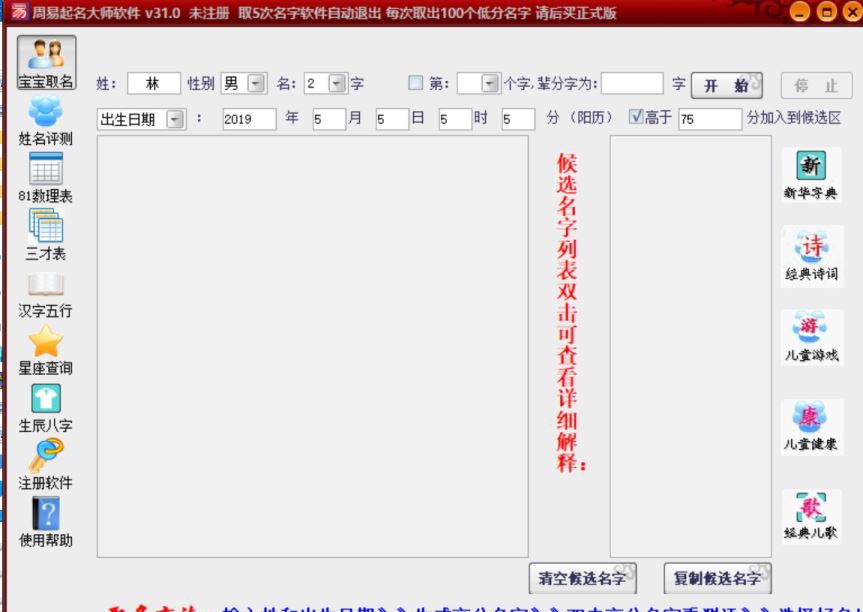Open 儿童游戏 games icon
863x612 pixels.
(x=811, y=337)
